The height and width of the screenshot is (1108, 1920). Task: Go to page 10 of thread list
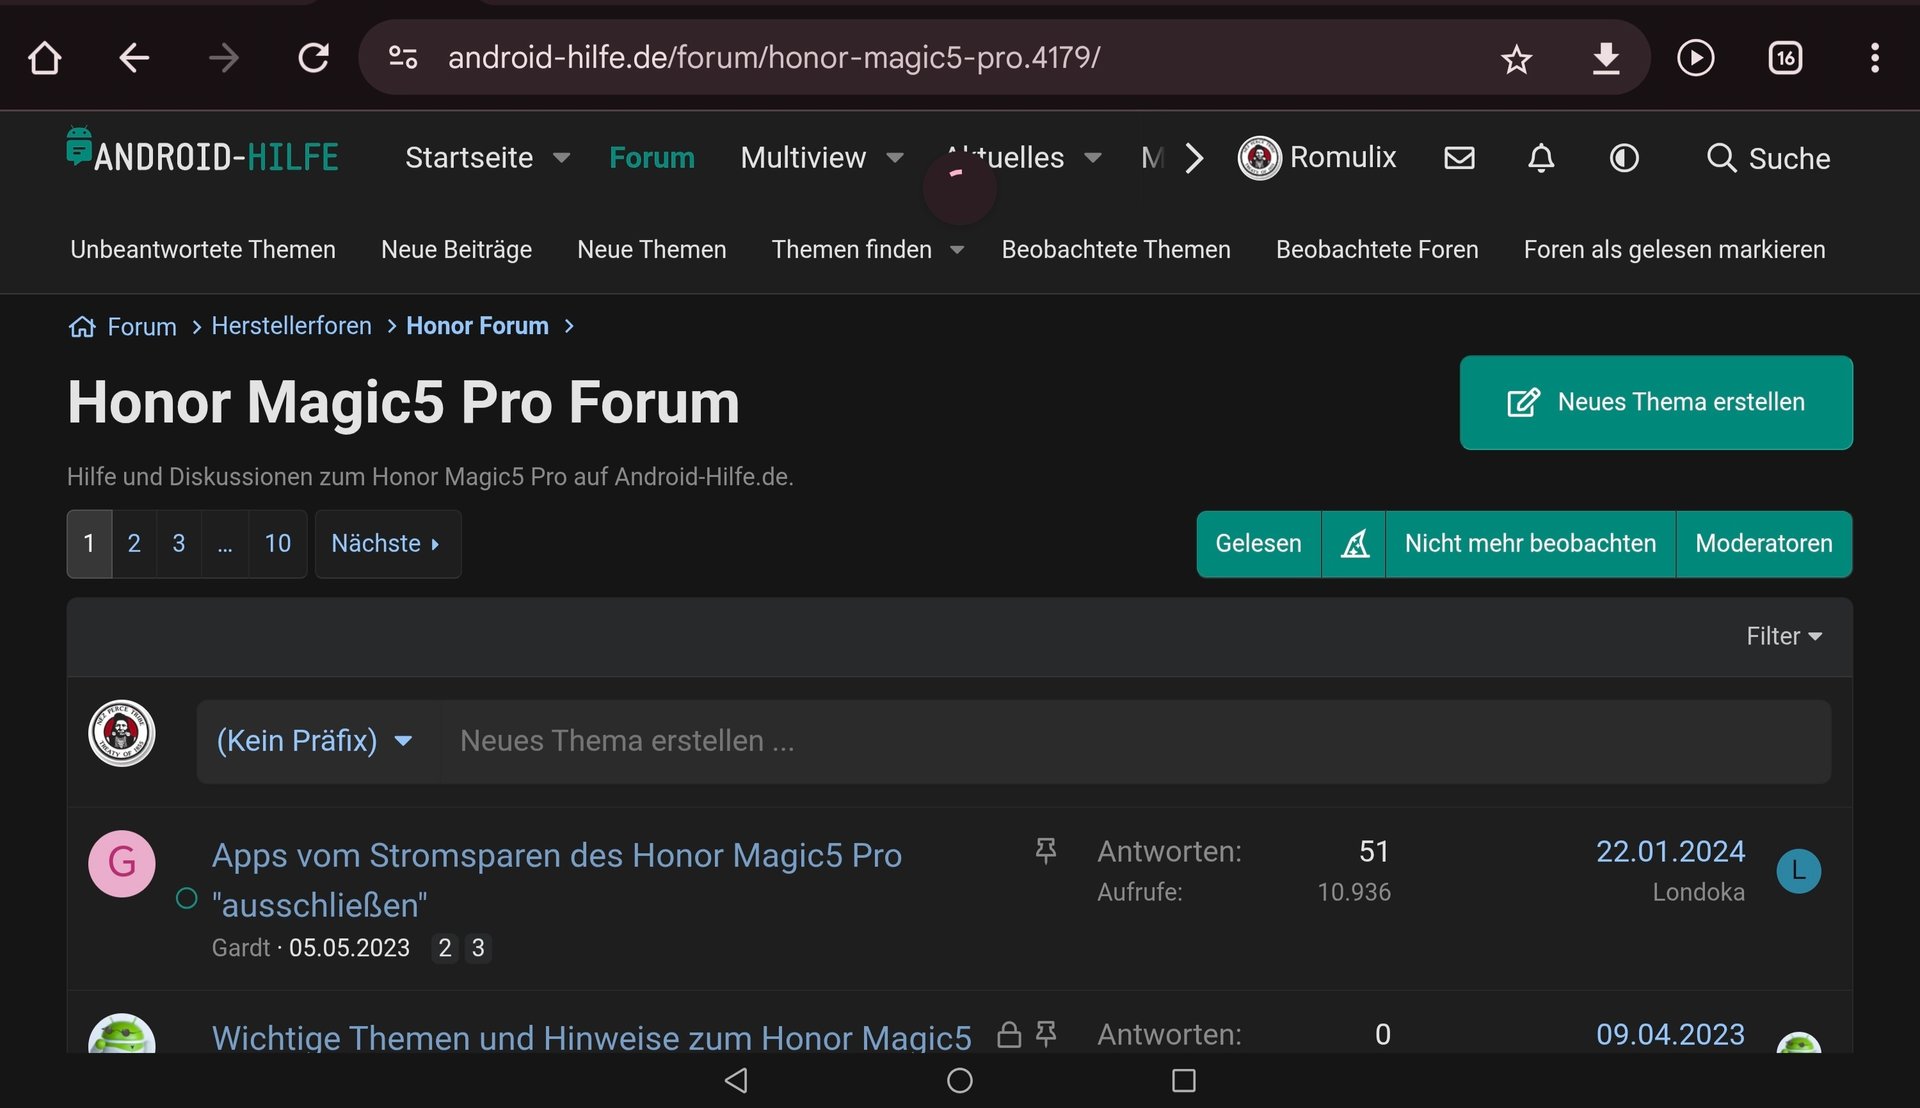(277, 544)
